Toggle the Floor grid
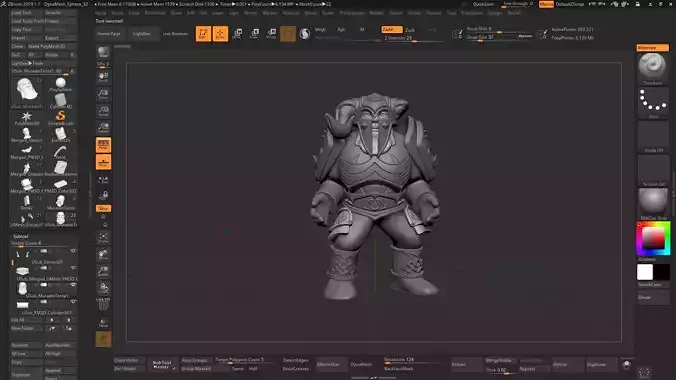 click(103, 162)
